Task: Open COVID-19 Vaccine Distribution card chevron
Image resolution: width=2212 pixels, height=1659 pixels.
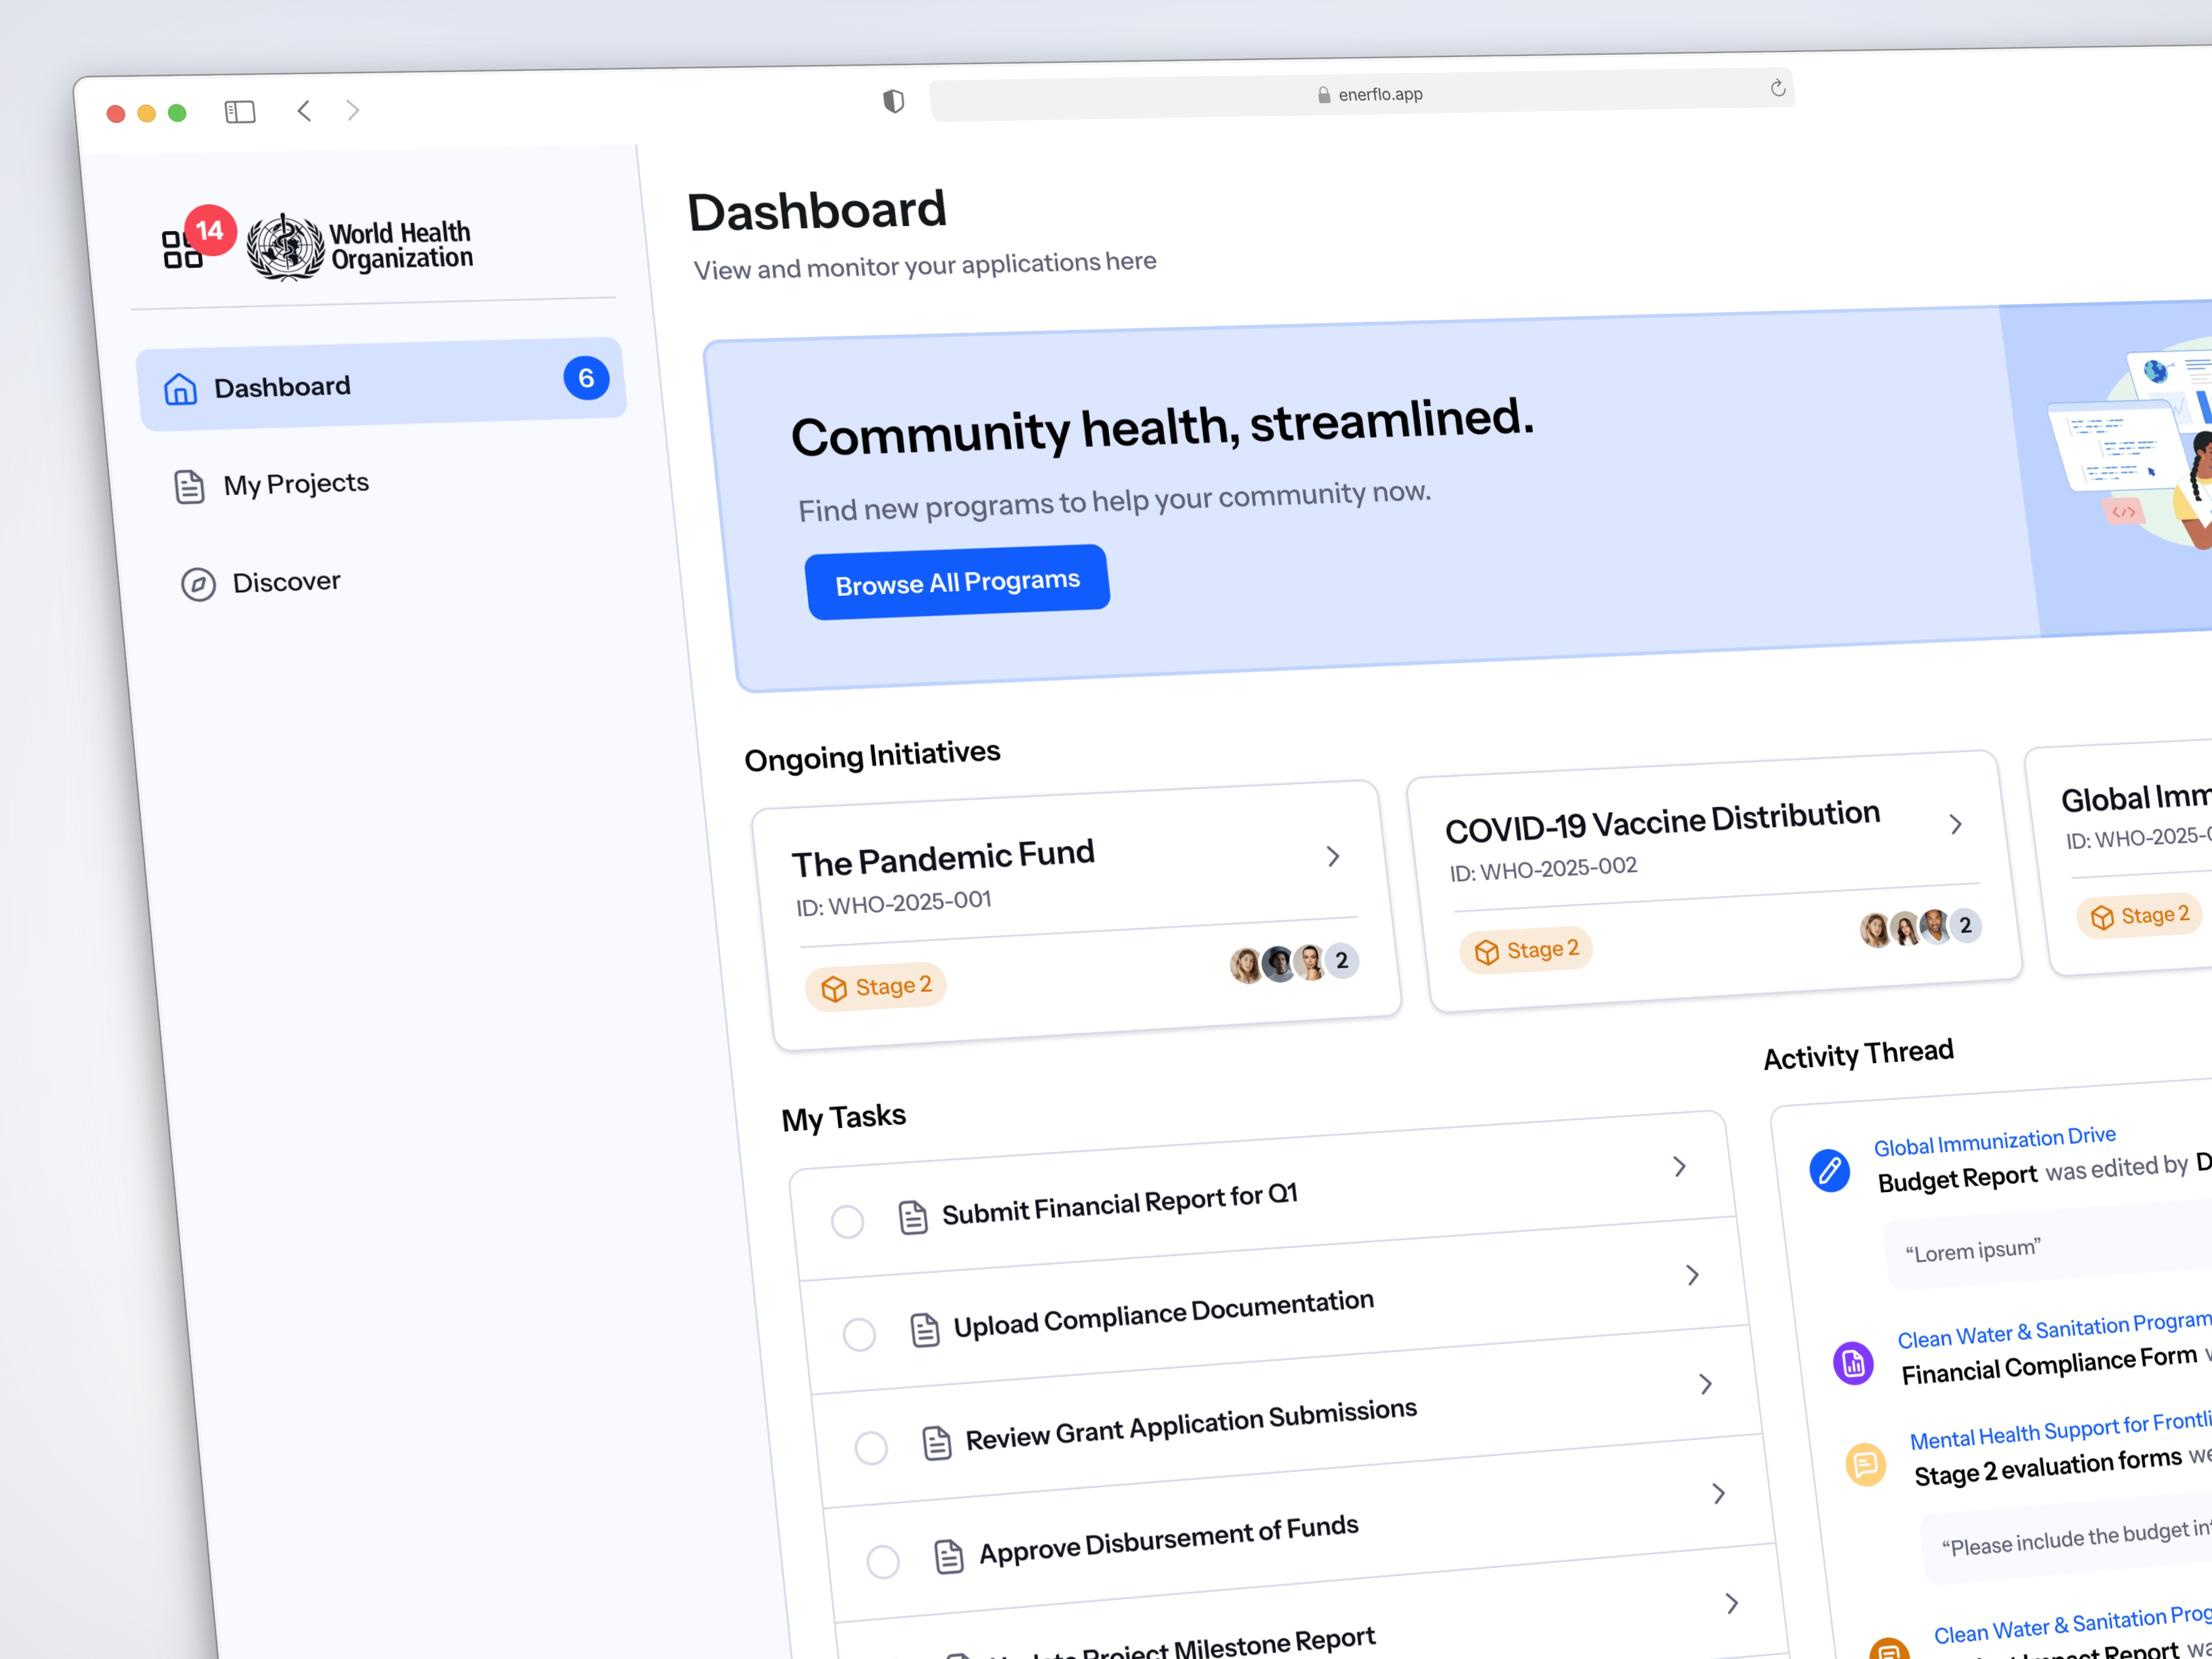Action: (x=1956, y=824)
